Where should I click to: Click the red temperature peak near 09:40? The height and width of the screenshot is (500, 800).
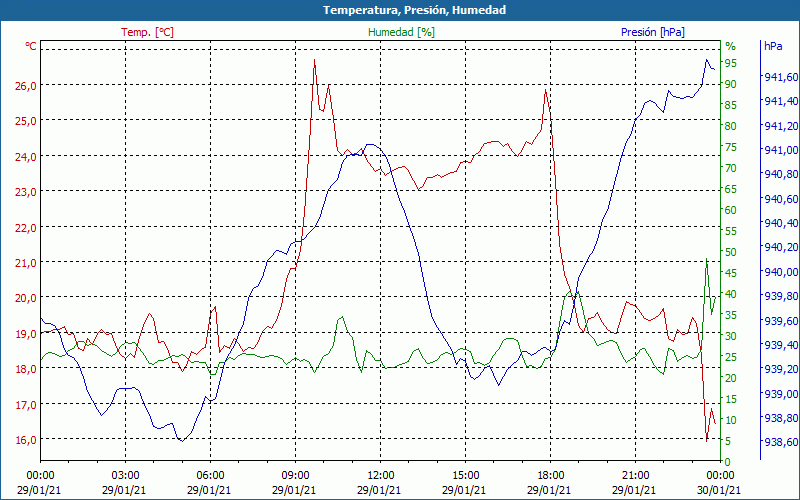314,60
